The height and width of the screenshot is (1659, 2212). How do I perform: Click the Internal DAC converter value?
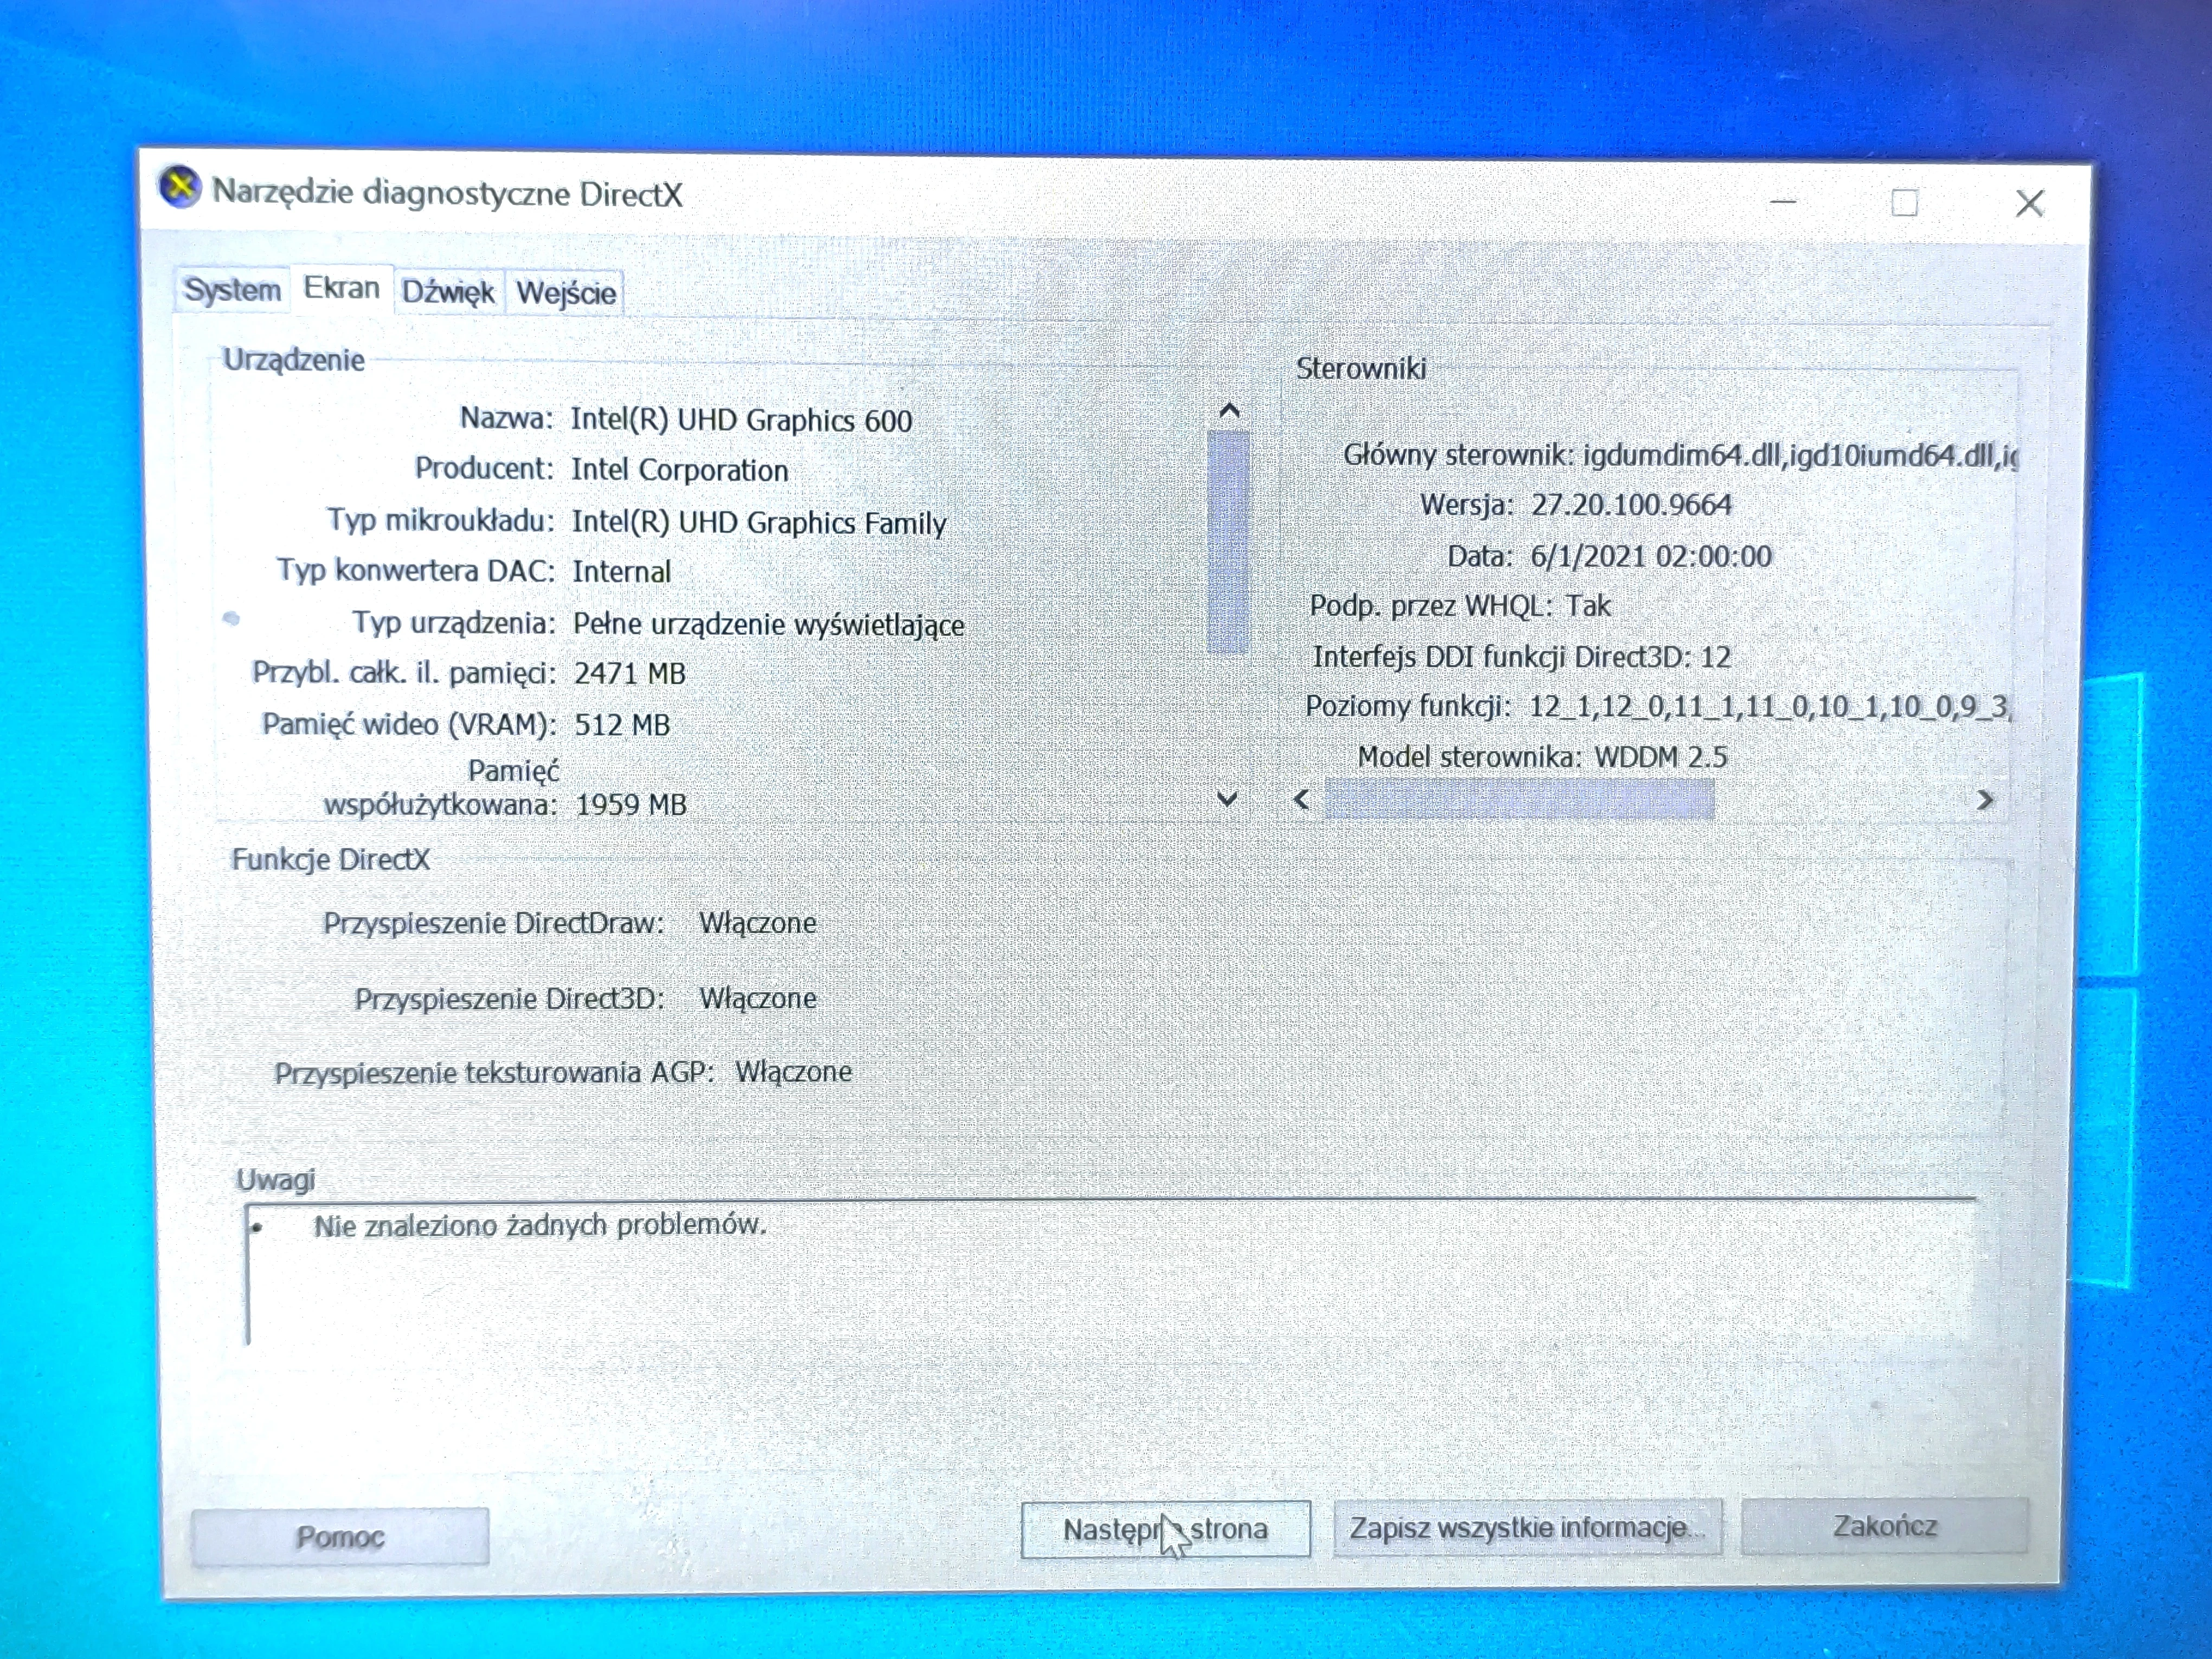pos(621,572)
